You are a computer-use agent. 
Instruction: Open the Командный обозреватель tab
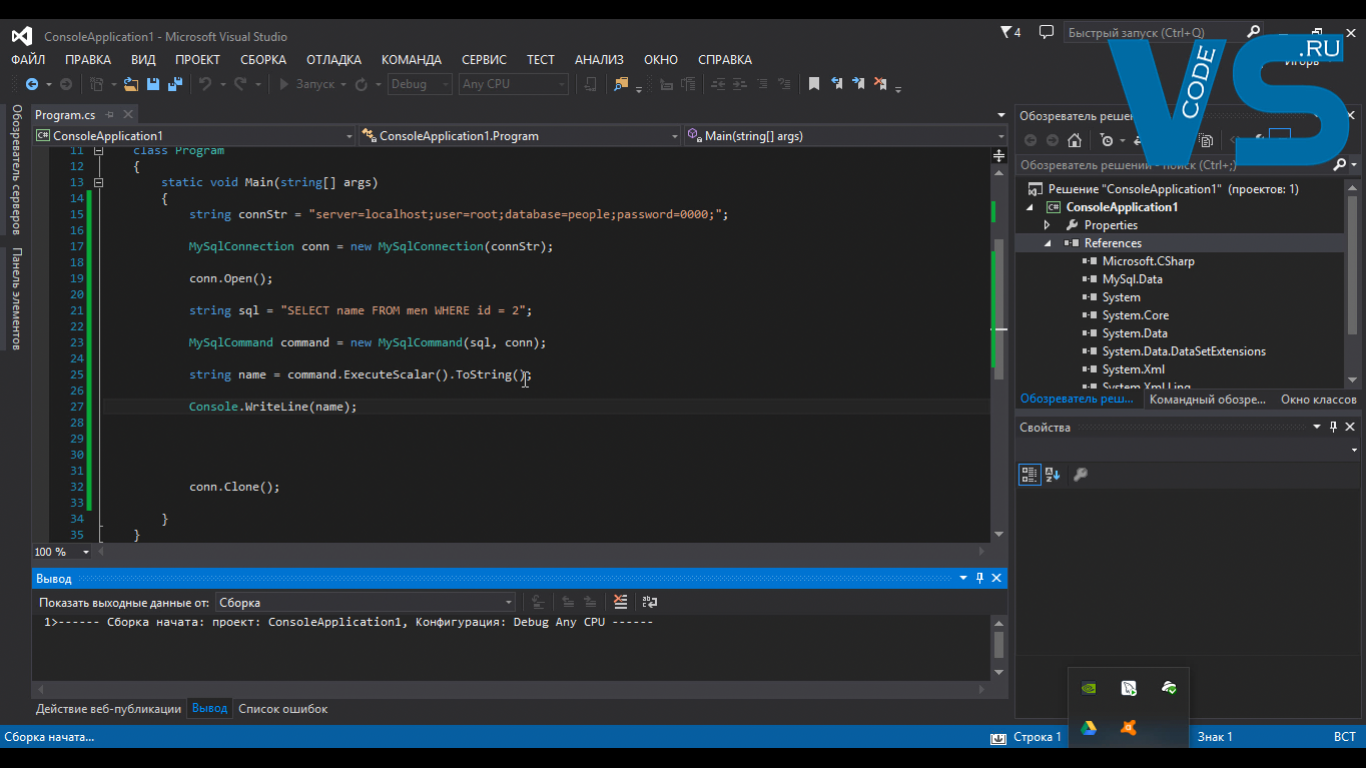(x=1207, y=400)
